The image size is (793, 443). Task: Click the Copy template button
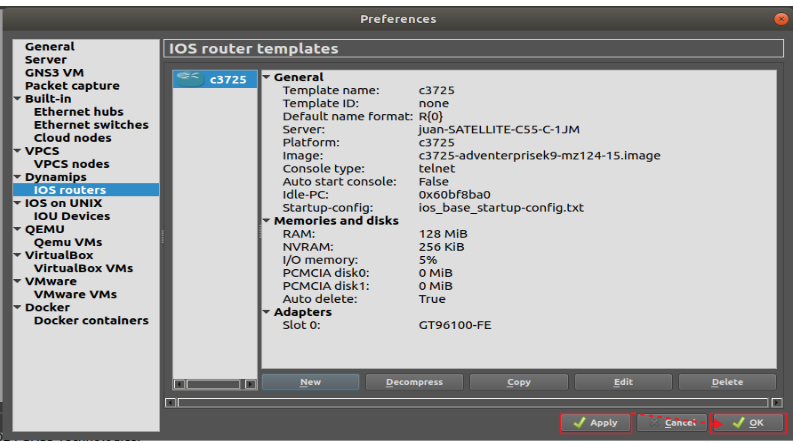click(x=519, y=382)
